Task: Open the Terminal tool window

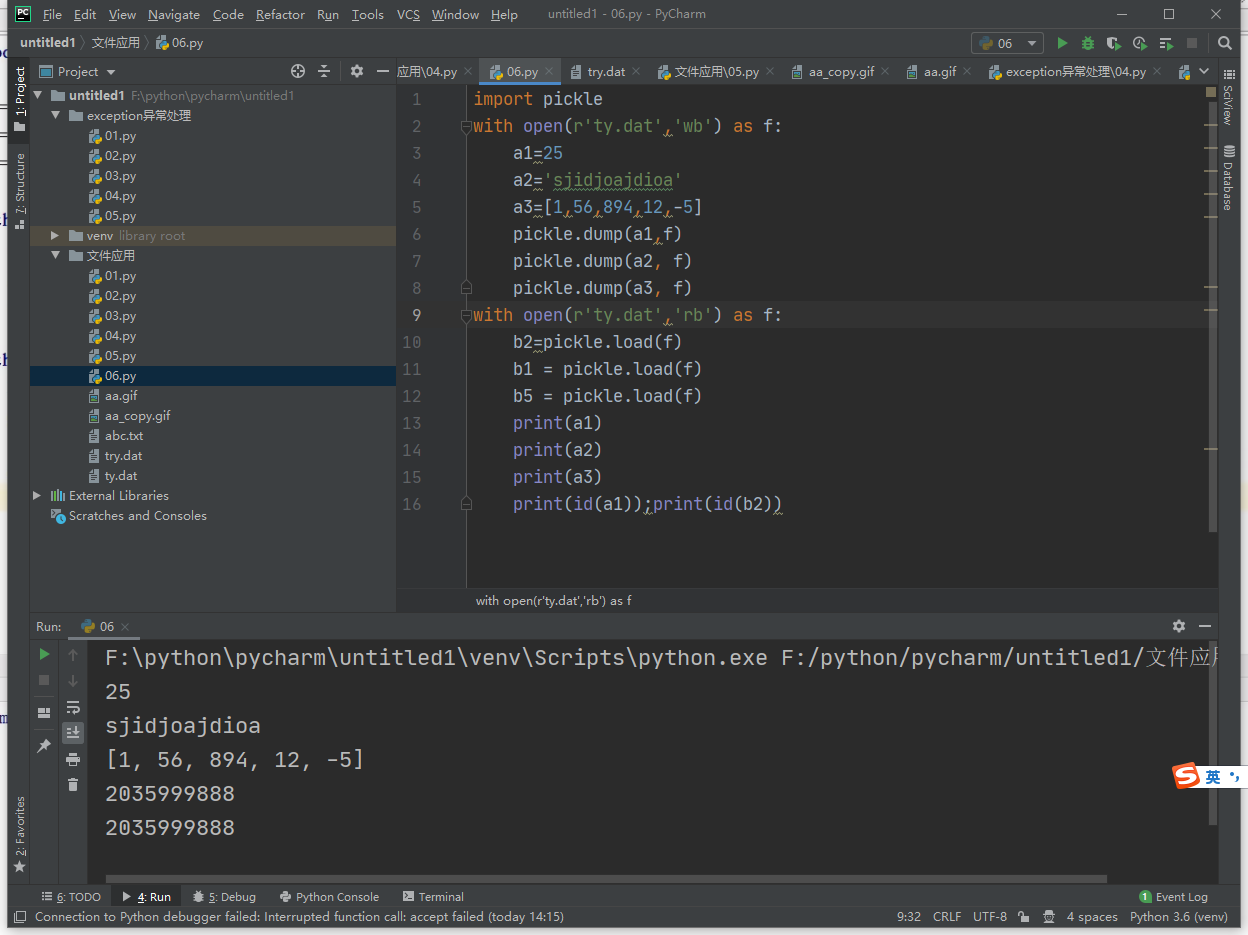Action: click(x=433, y=897)
